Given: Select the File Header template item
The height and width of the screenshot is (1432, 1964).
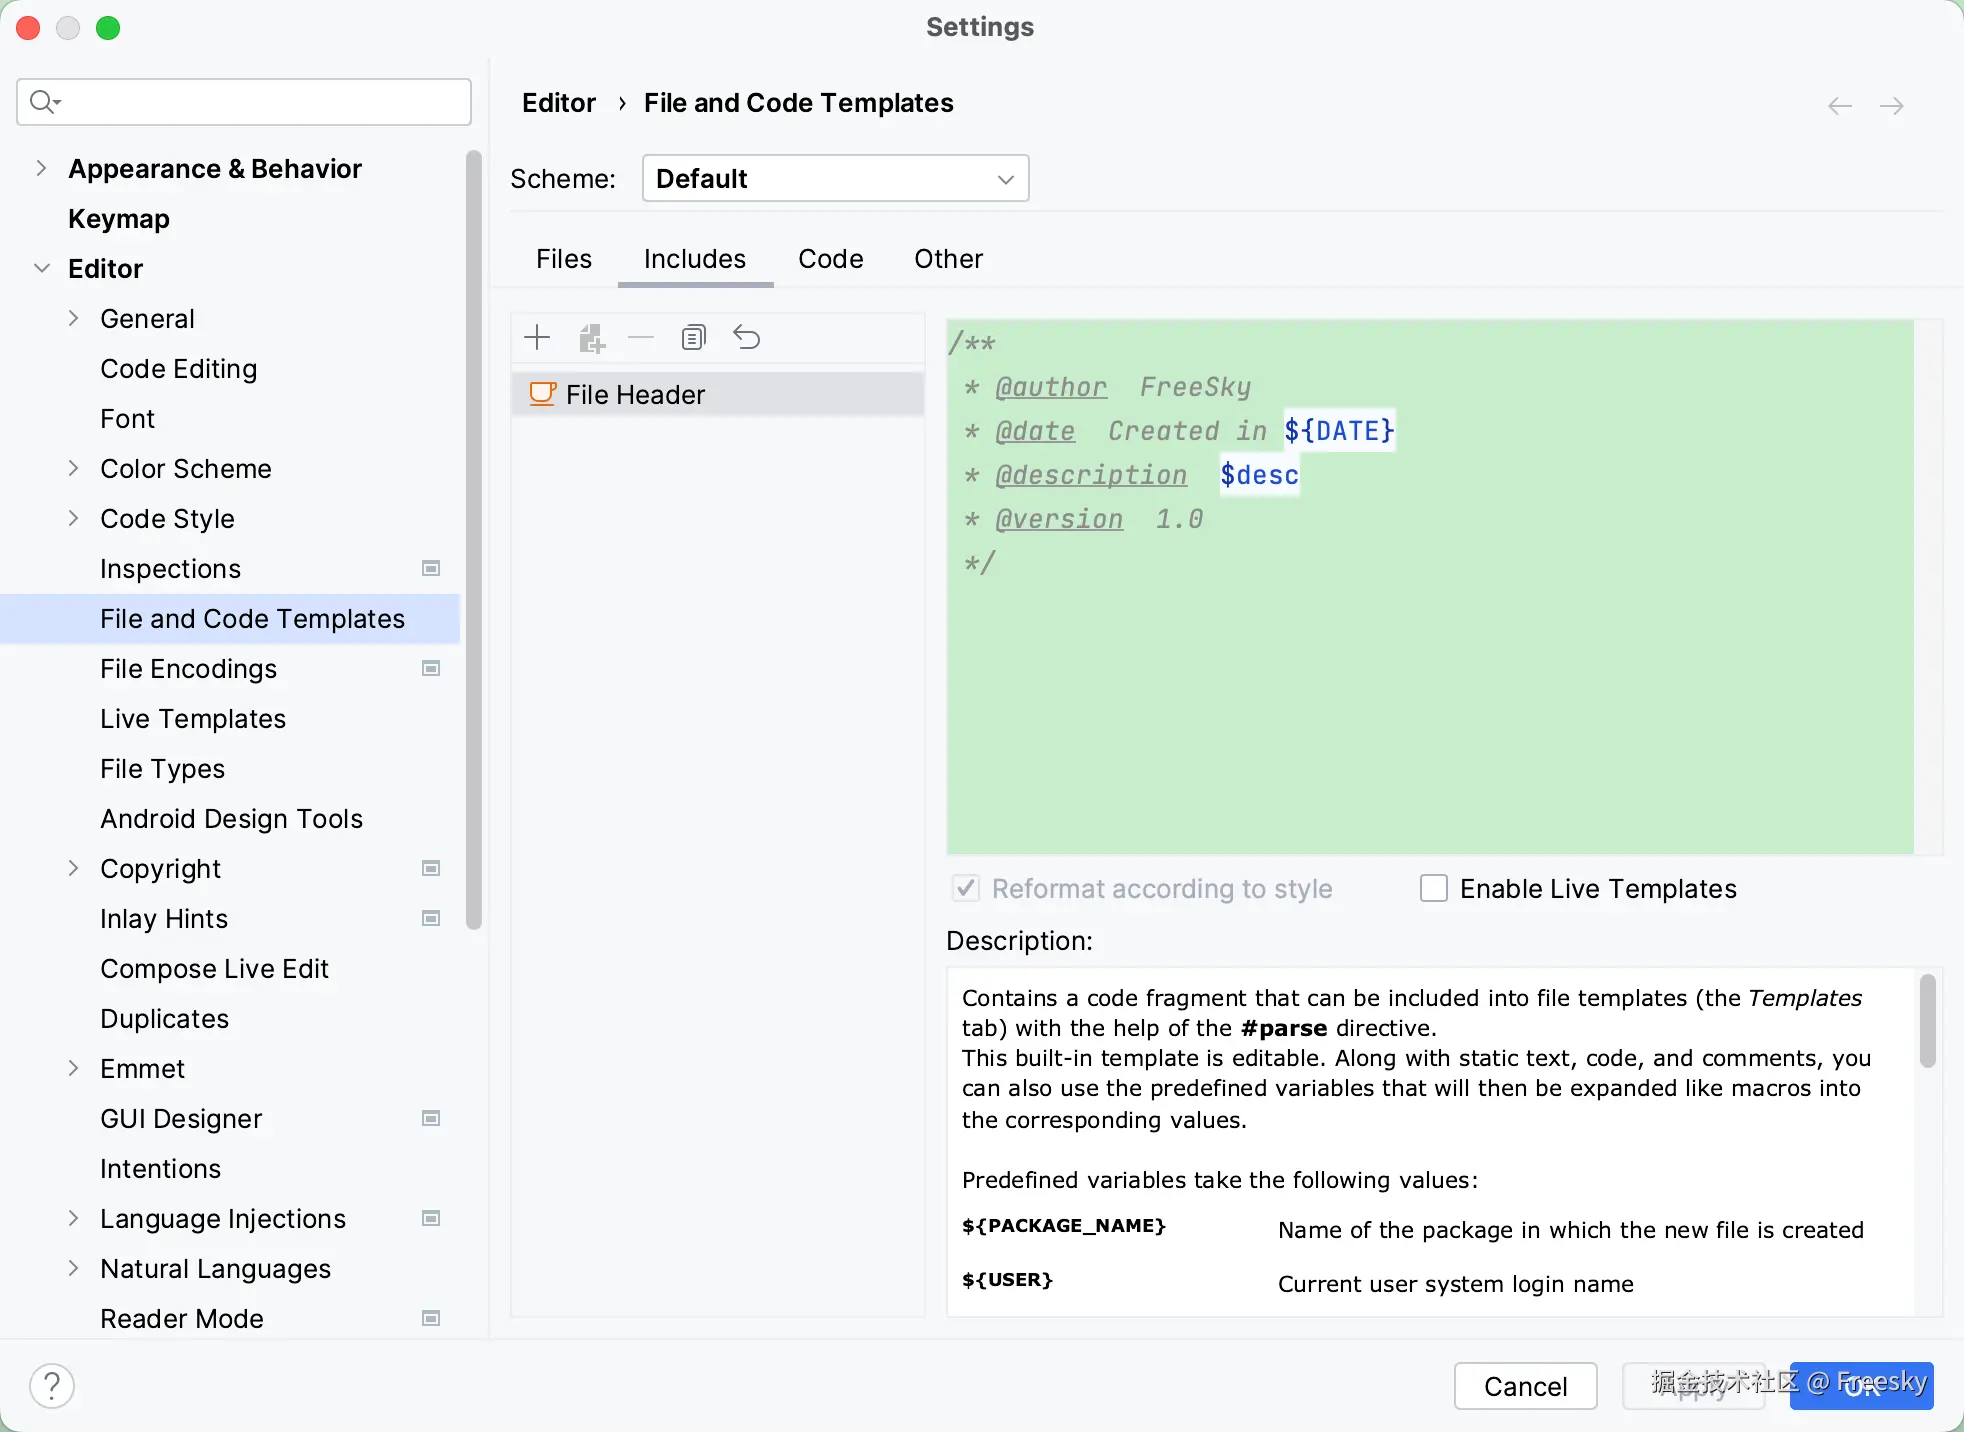Looking at the screenshot, I should (x=635, y=395).
